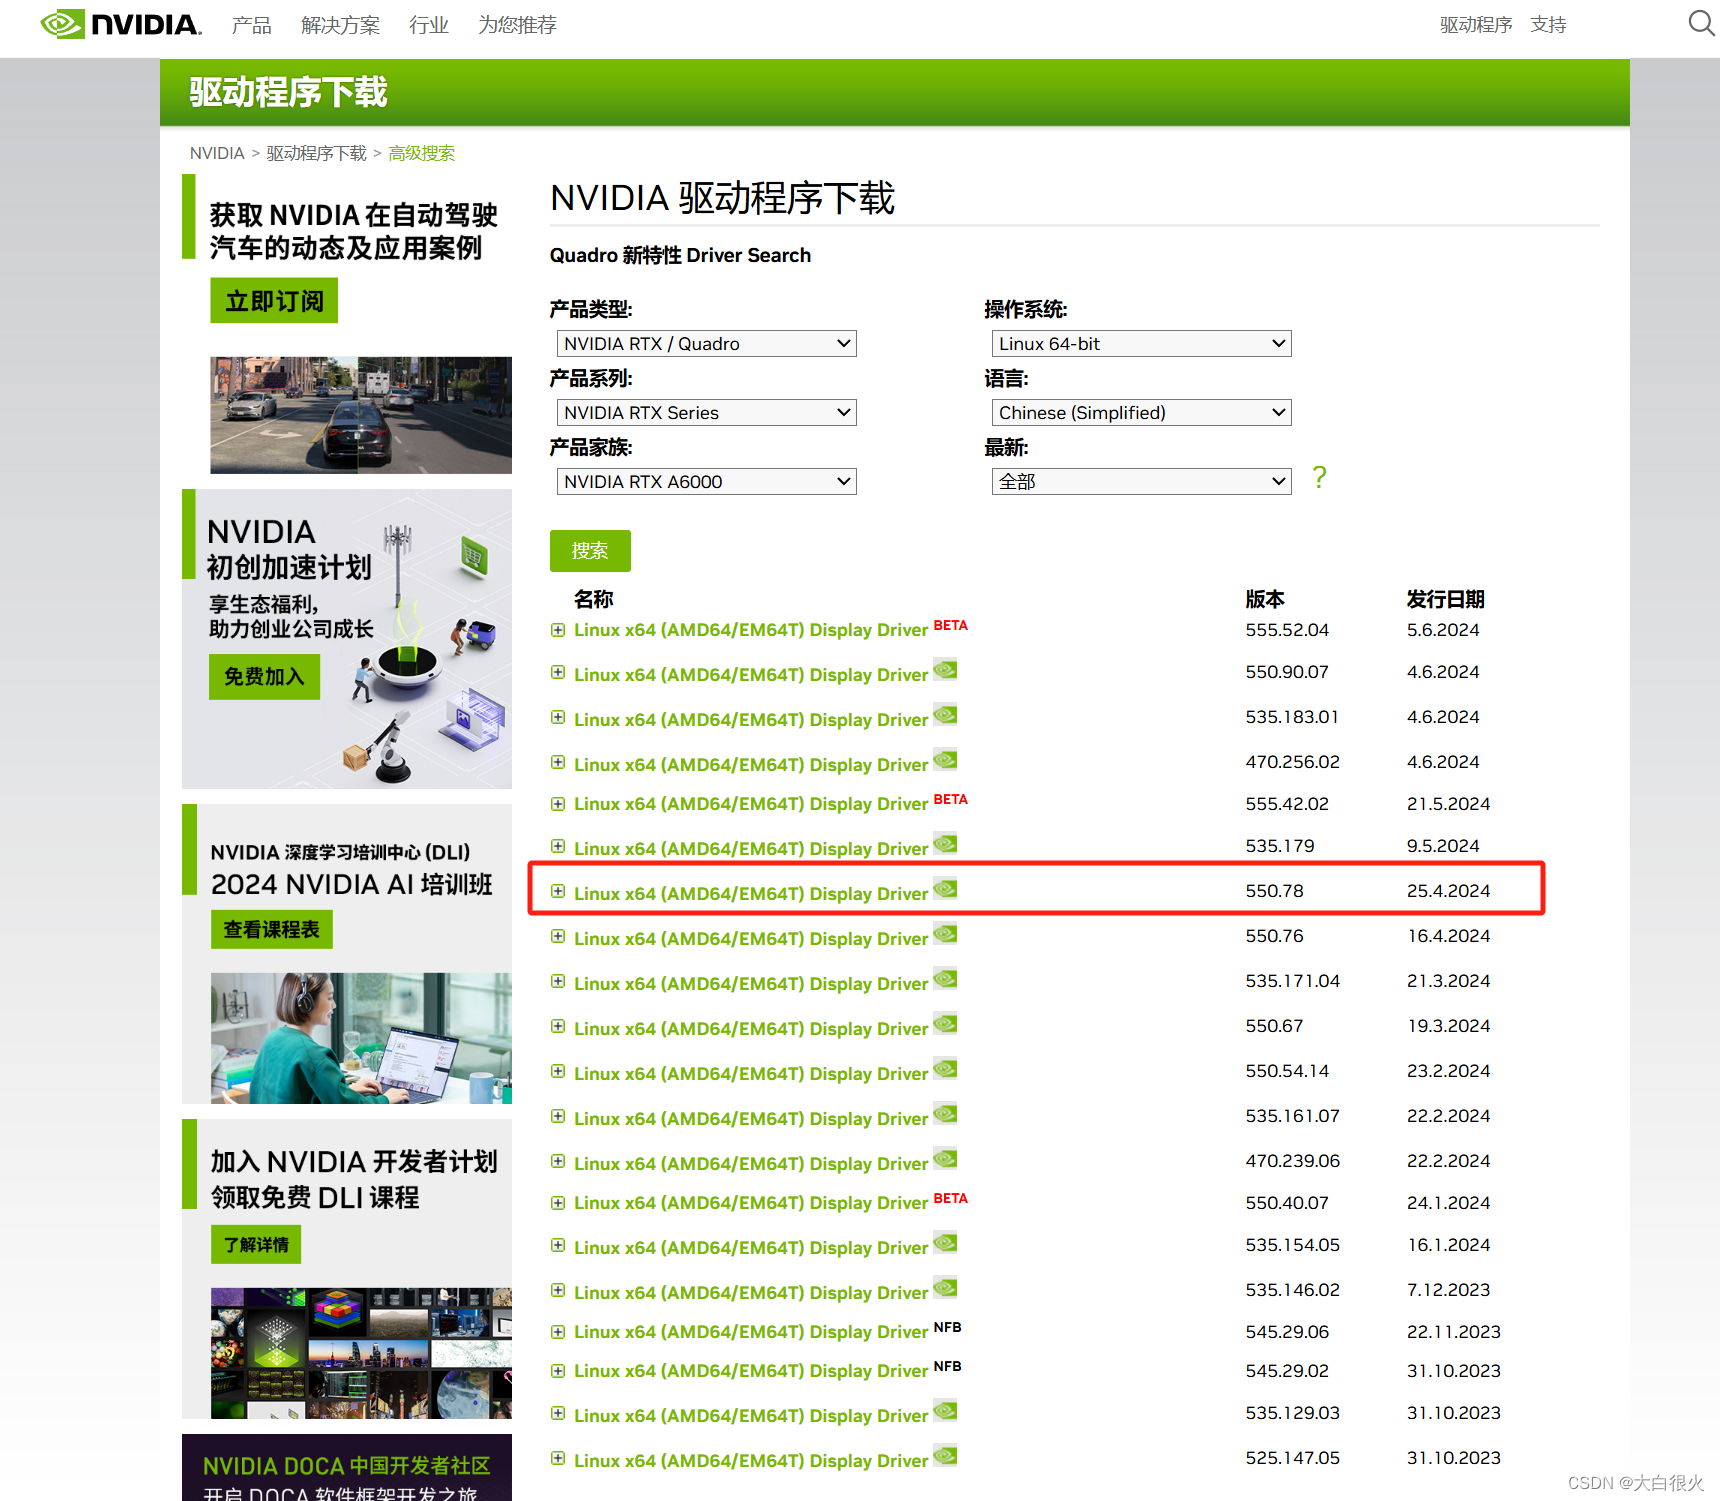This screenshot has width=1720, height=1501.
Task: Open driver link for version 525.147.05
Action: [x=751, y=1461]
